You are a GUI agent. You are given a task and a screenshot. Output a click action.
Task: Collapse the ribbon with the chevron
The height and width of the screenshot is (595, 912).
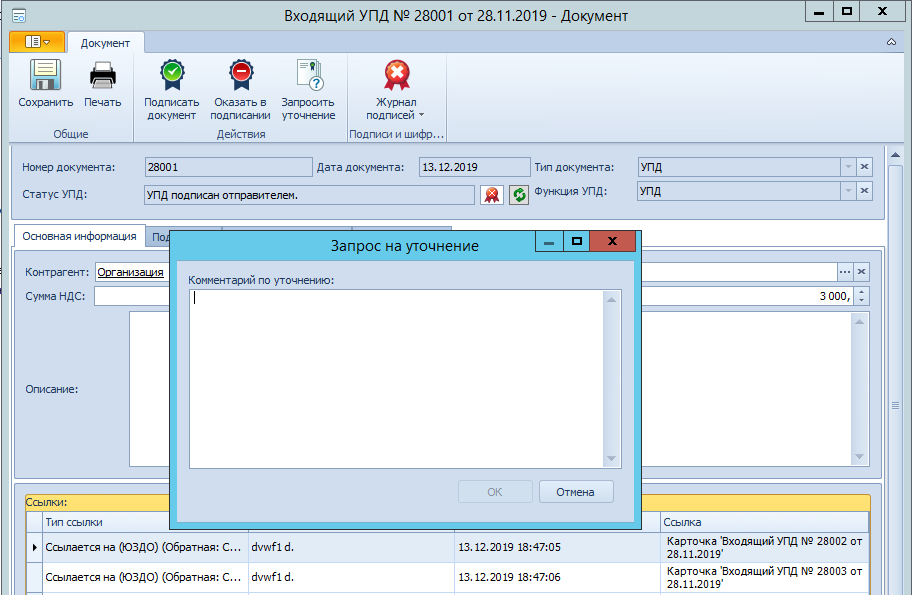point(891,42)
